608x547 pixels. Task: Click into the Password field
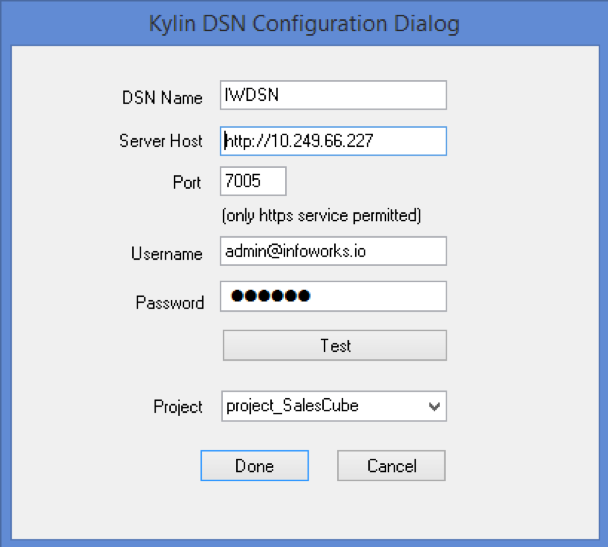pyautogui.click(x=333, y=296)
